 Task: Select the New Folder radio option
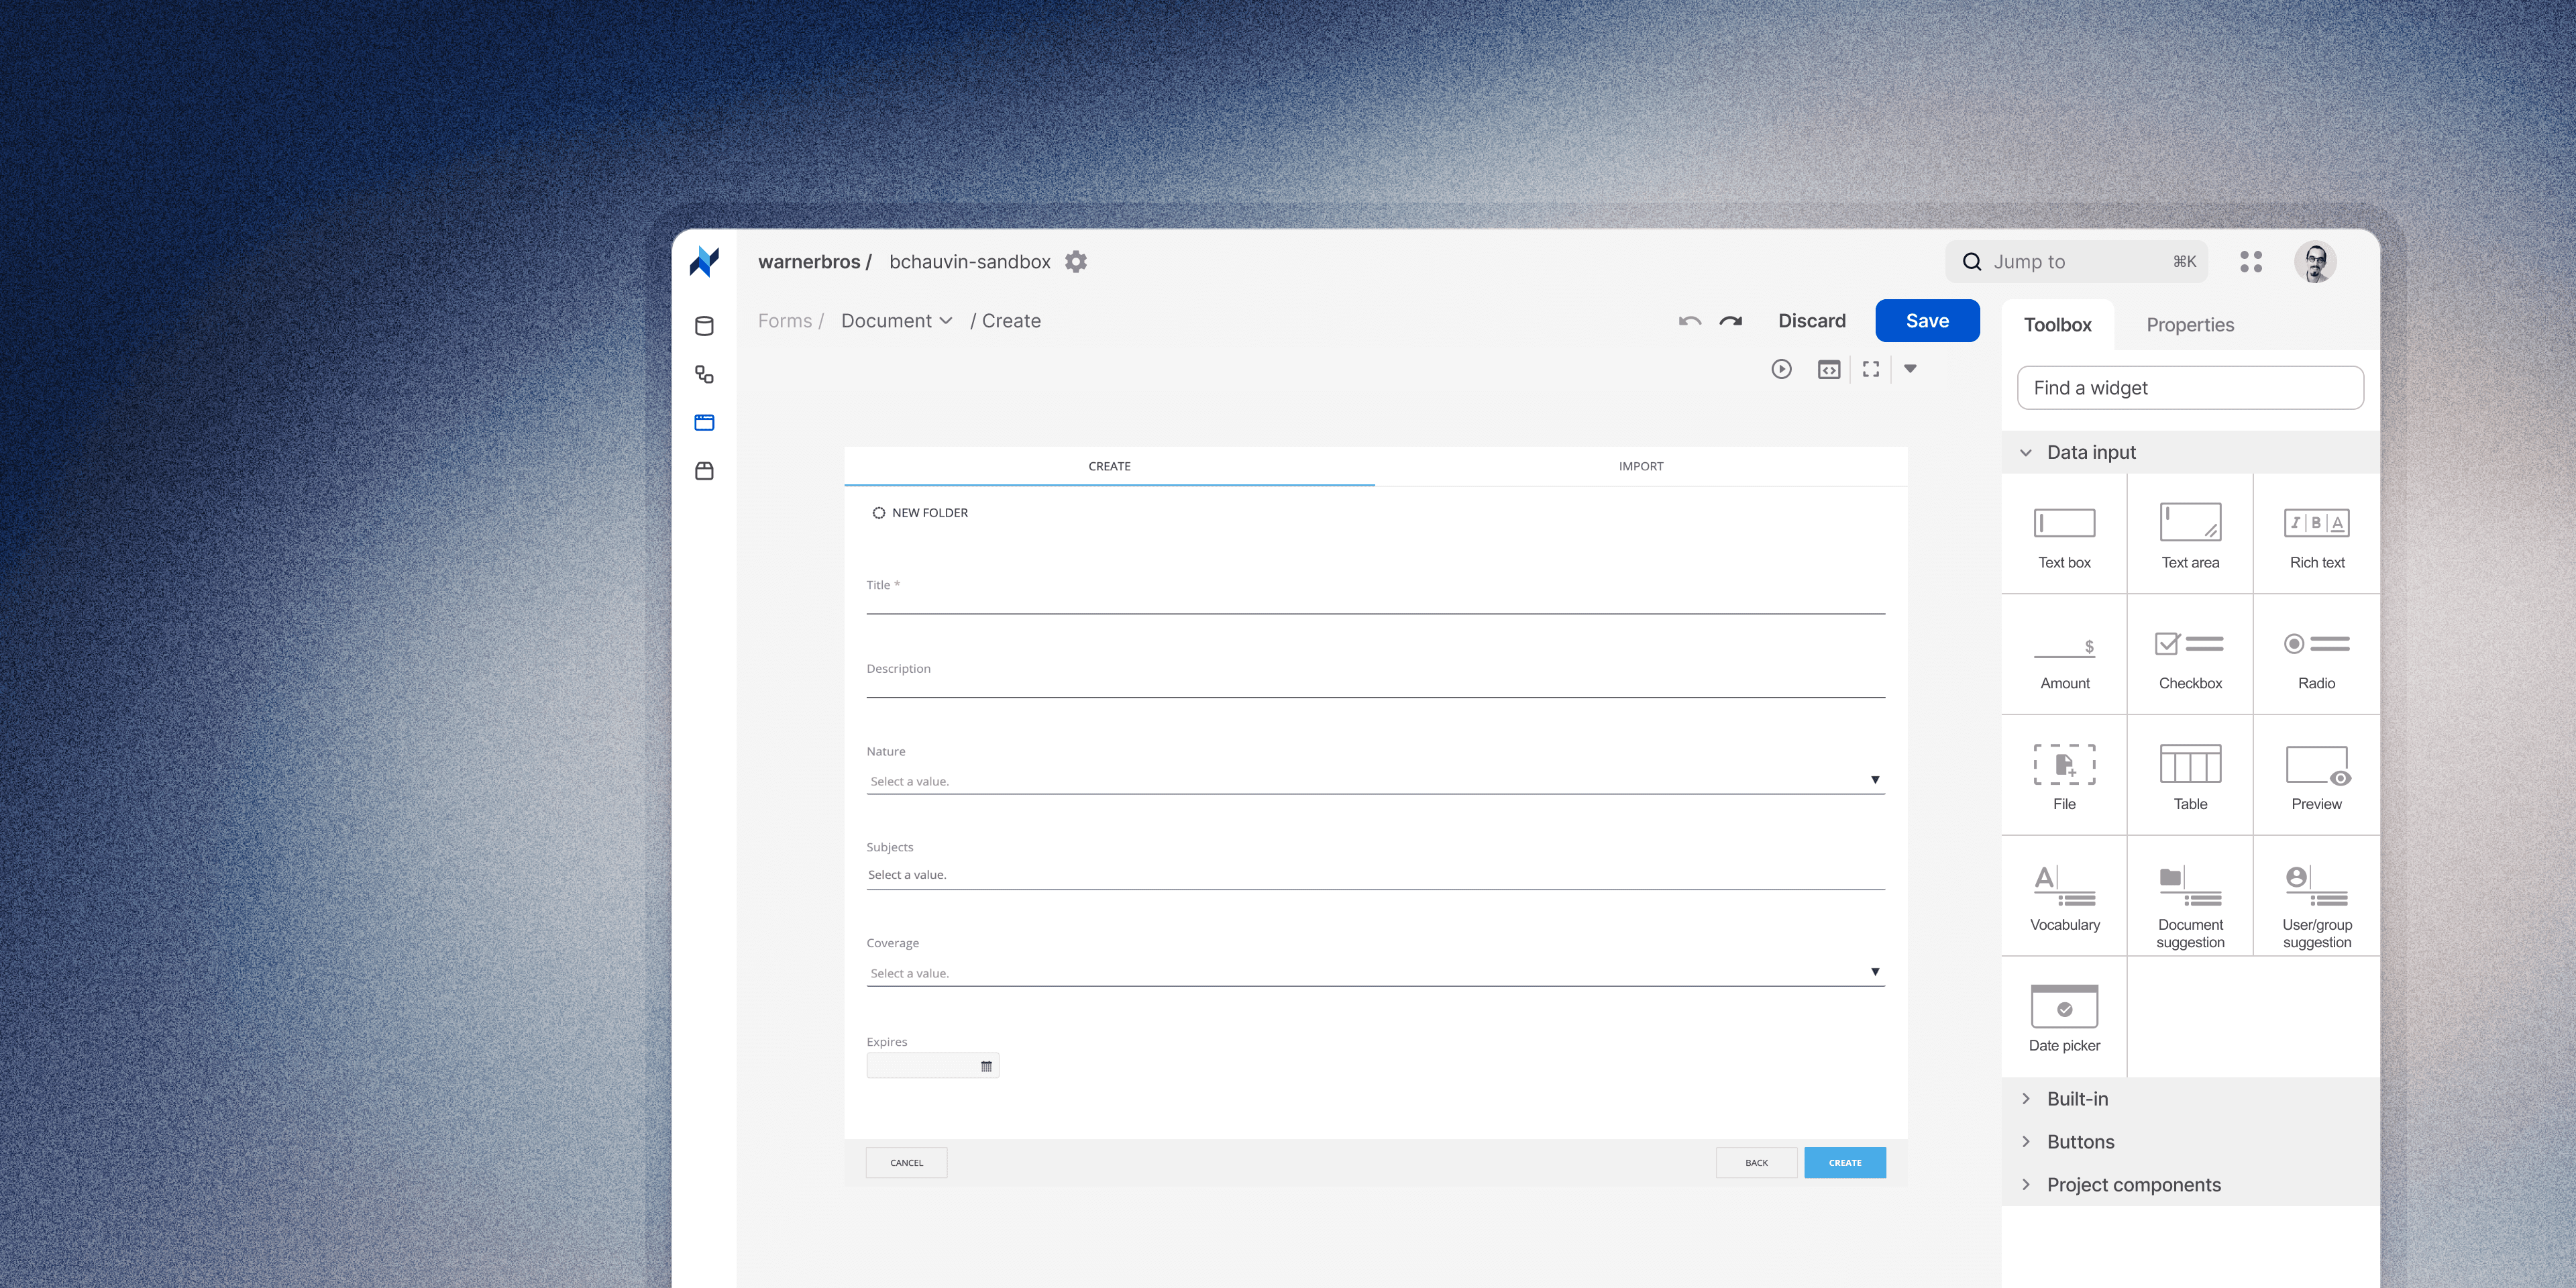(x=879, y=513)
